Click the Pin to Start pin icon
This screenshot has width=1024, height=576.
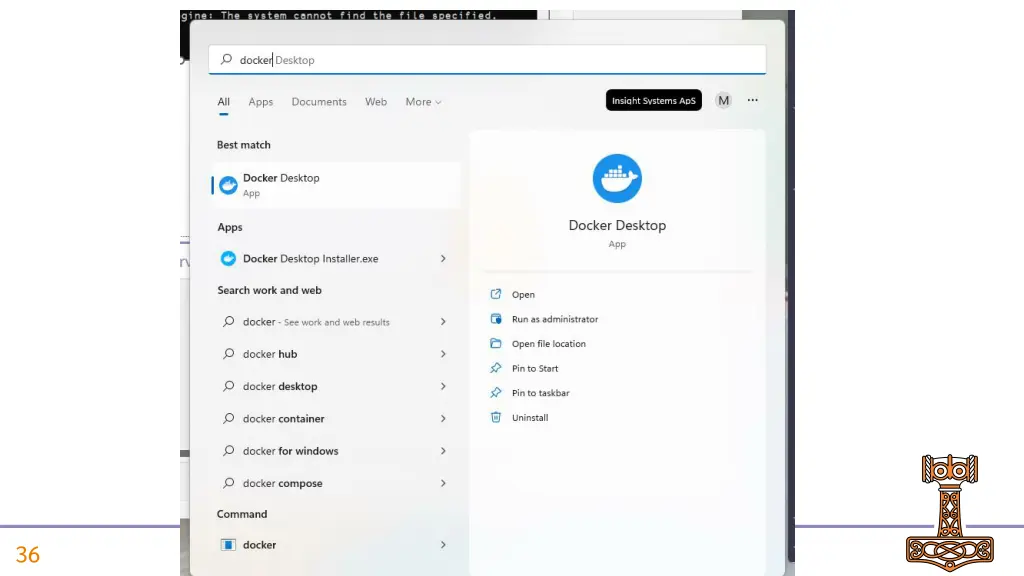pos(496,368)
